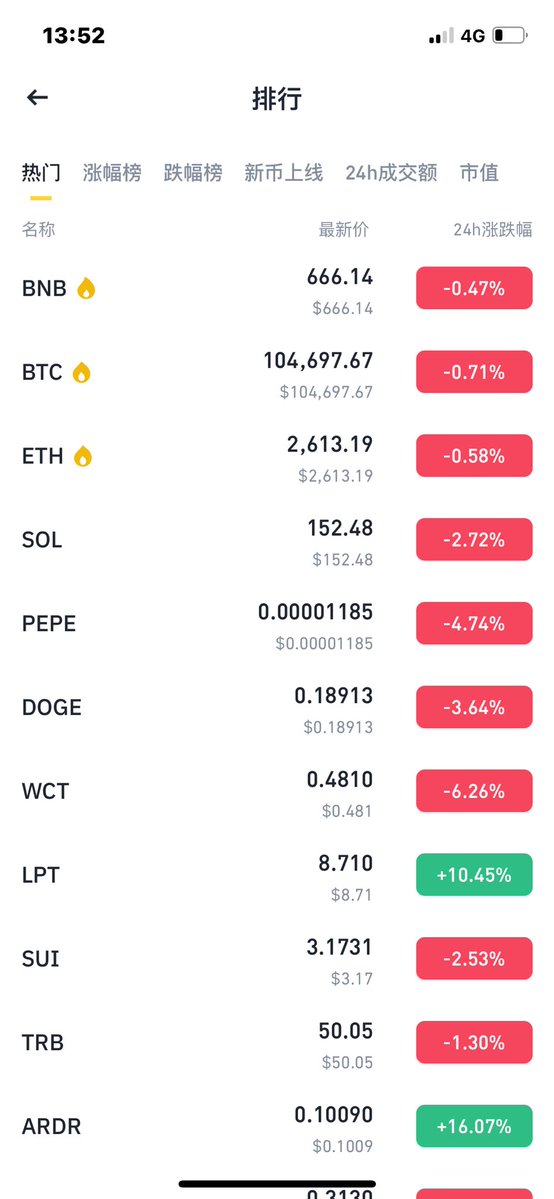This screenshot has height=1199, width=554.
Task: Tap the flame icon beside BNB
Action: point(86,288)
